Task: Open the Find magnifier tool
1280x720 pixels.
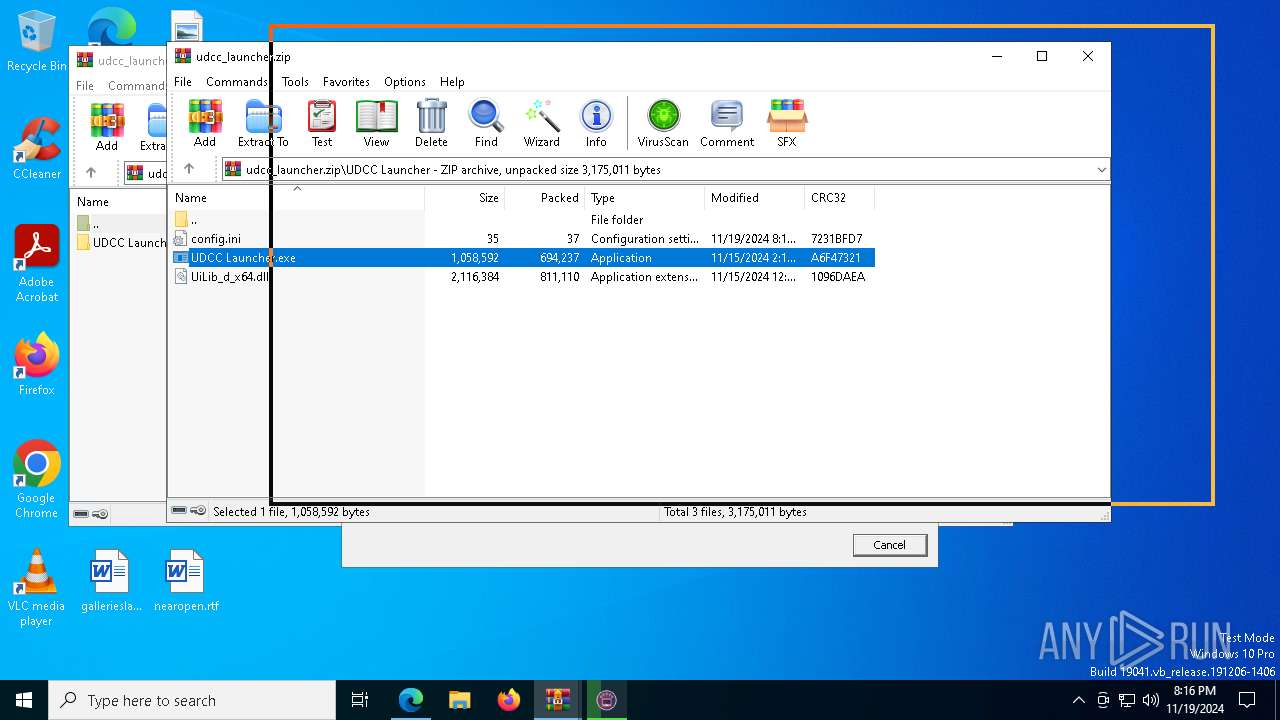Action: point(486,124)
